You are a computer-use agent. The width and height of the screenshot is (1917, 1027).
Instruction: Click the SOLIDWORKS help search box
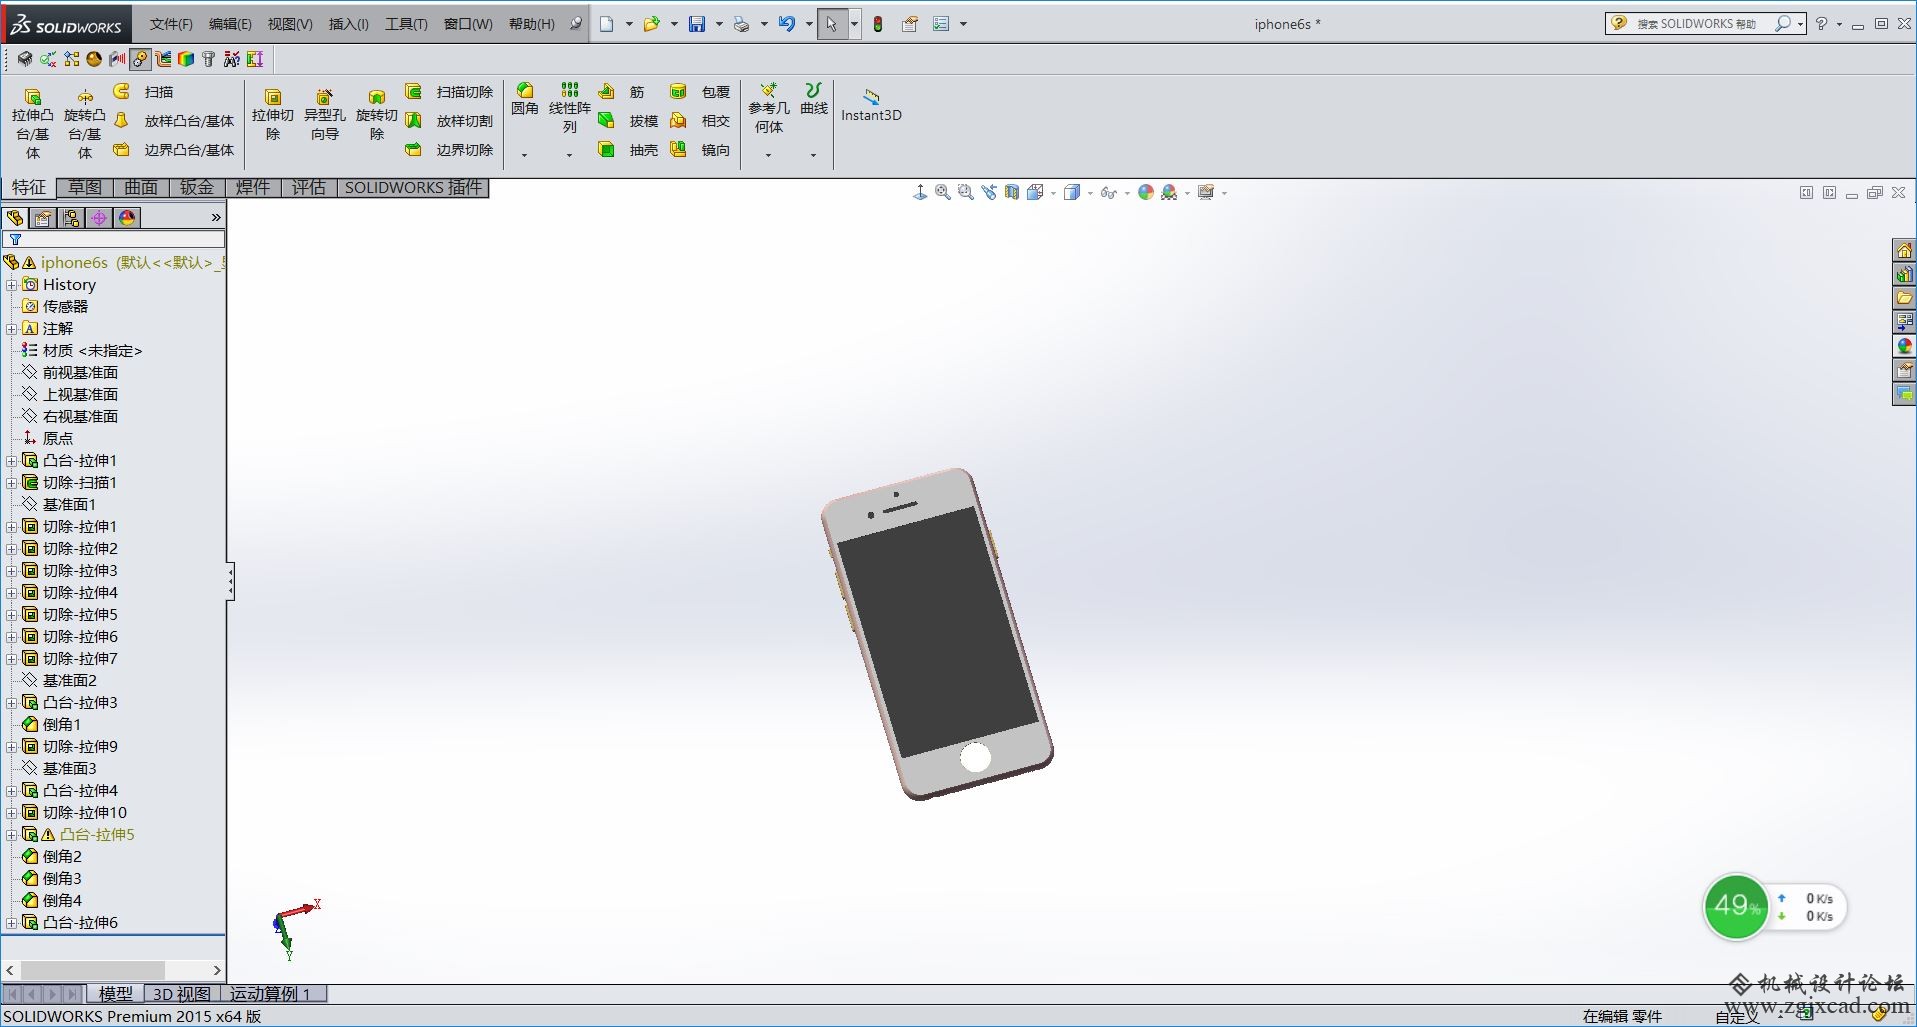coord(1706,24)
